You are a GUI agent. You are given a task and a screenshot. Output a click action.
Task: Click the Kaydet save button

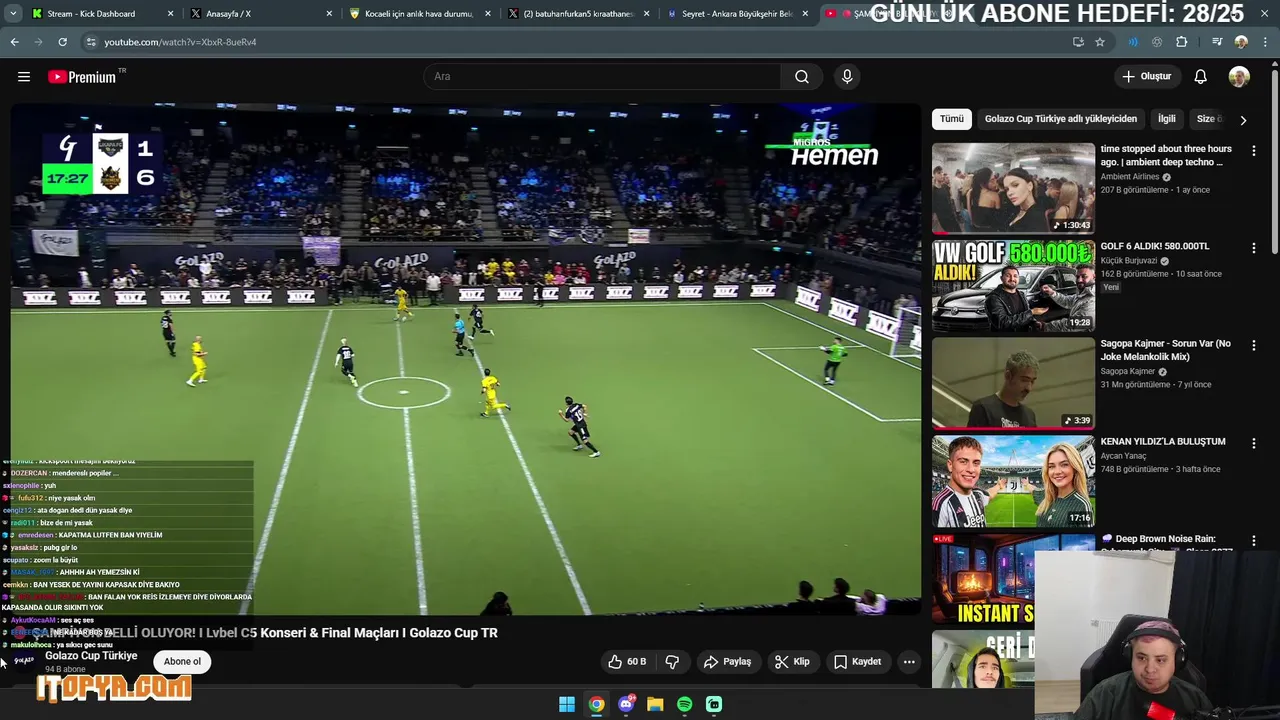(x=858, y=662)
